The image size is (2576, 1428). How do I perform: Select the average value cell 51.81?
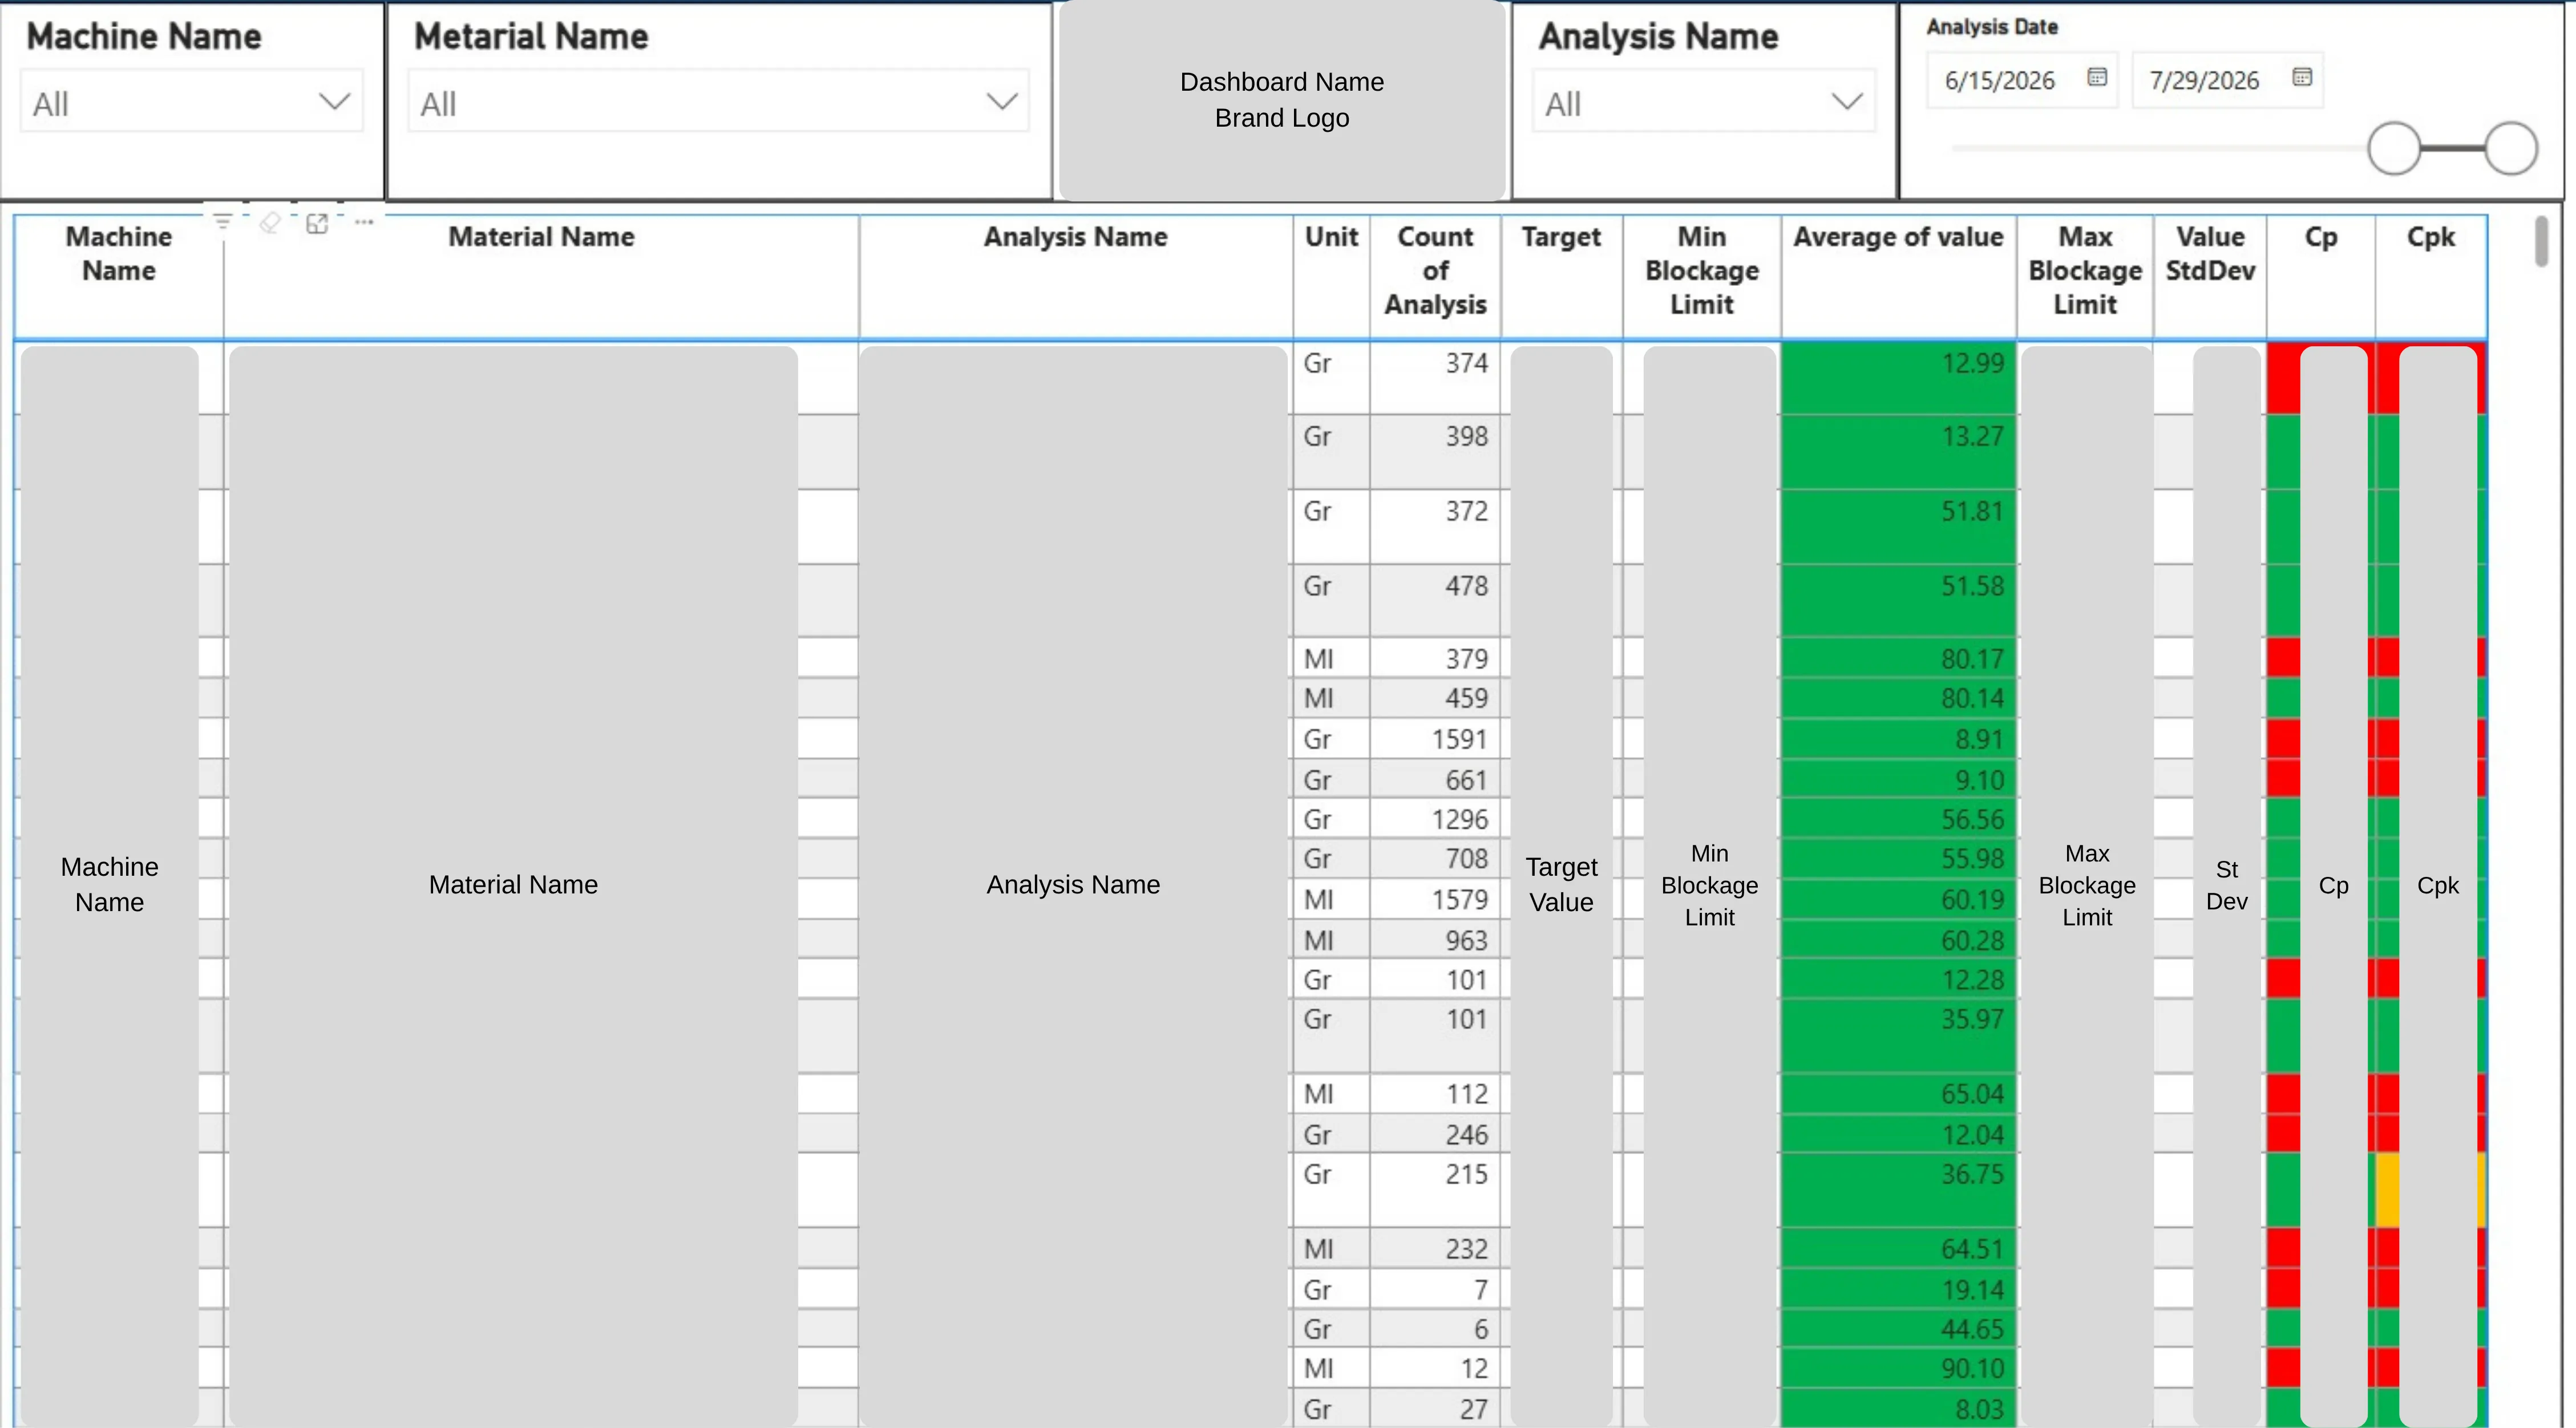pyautogui.click(x=1898, y=526)
